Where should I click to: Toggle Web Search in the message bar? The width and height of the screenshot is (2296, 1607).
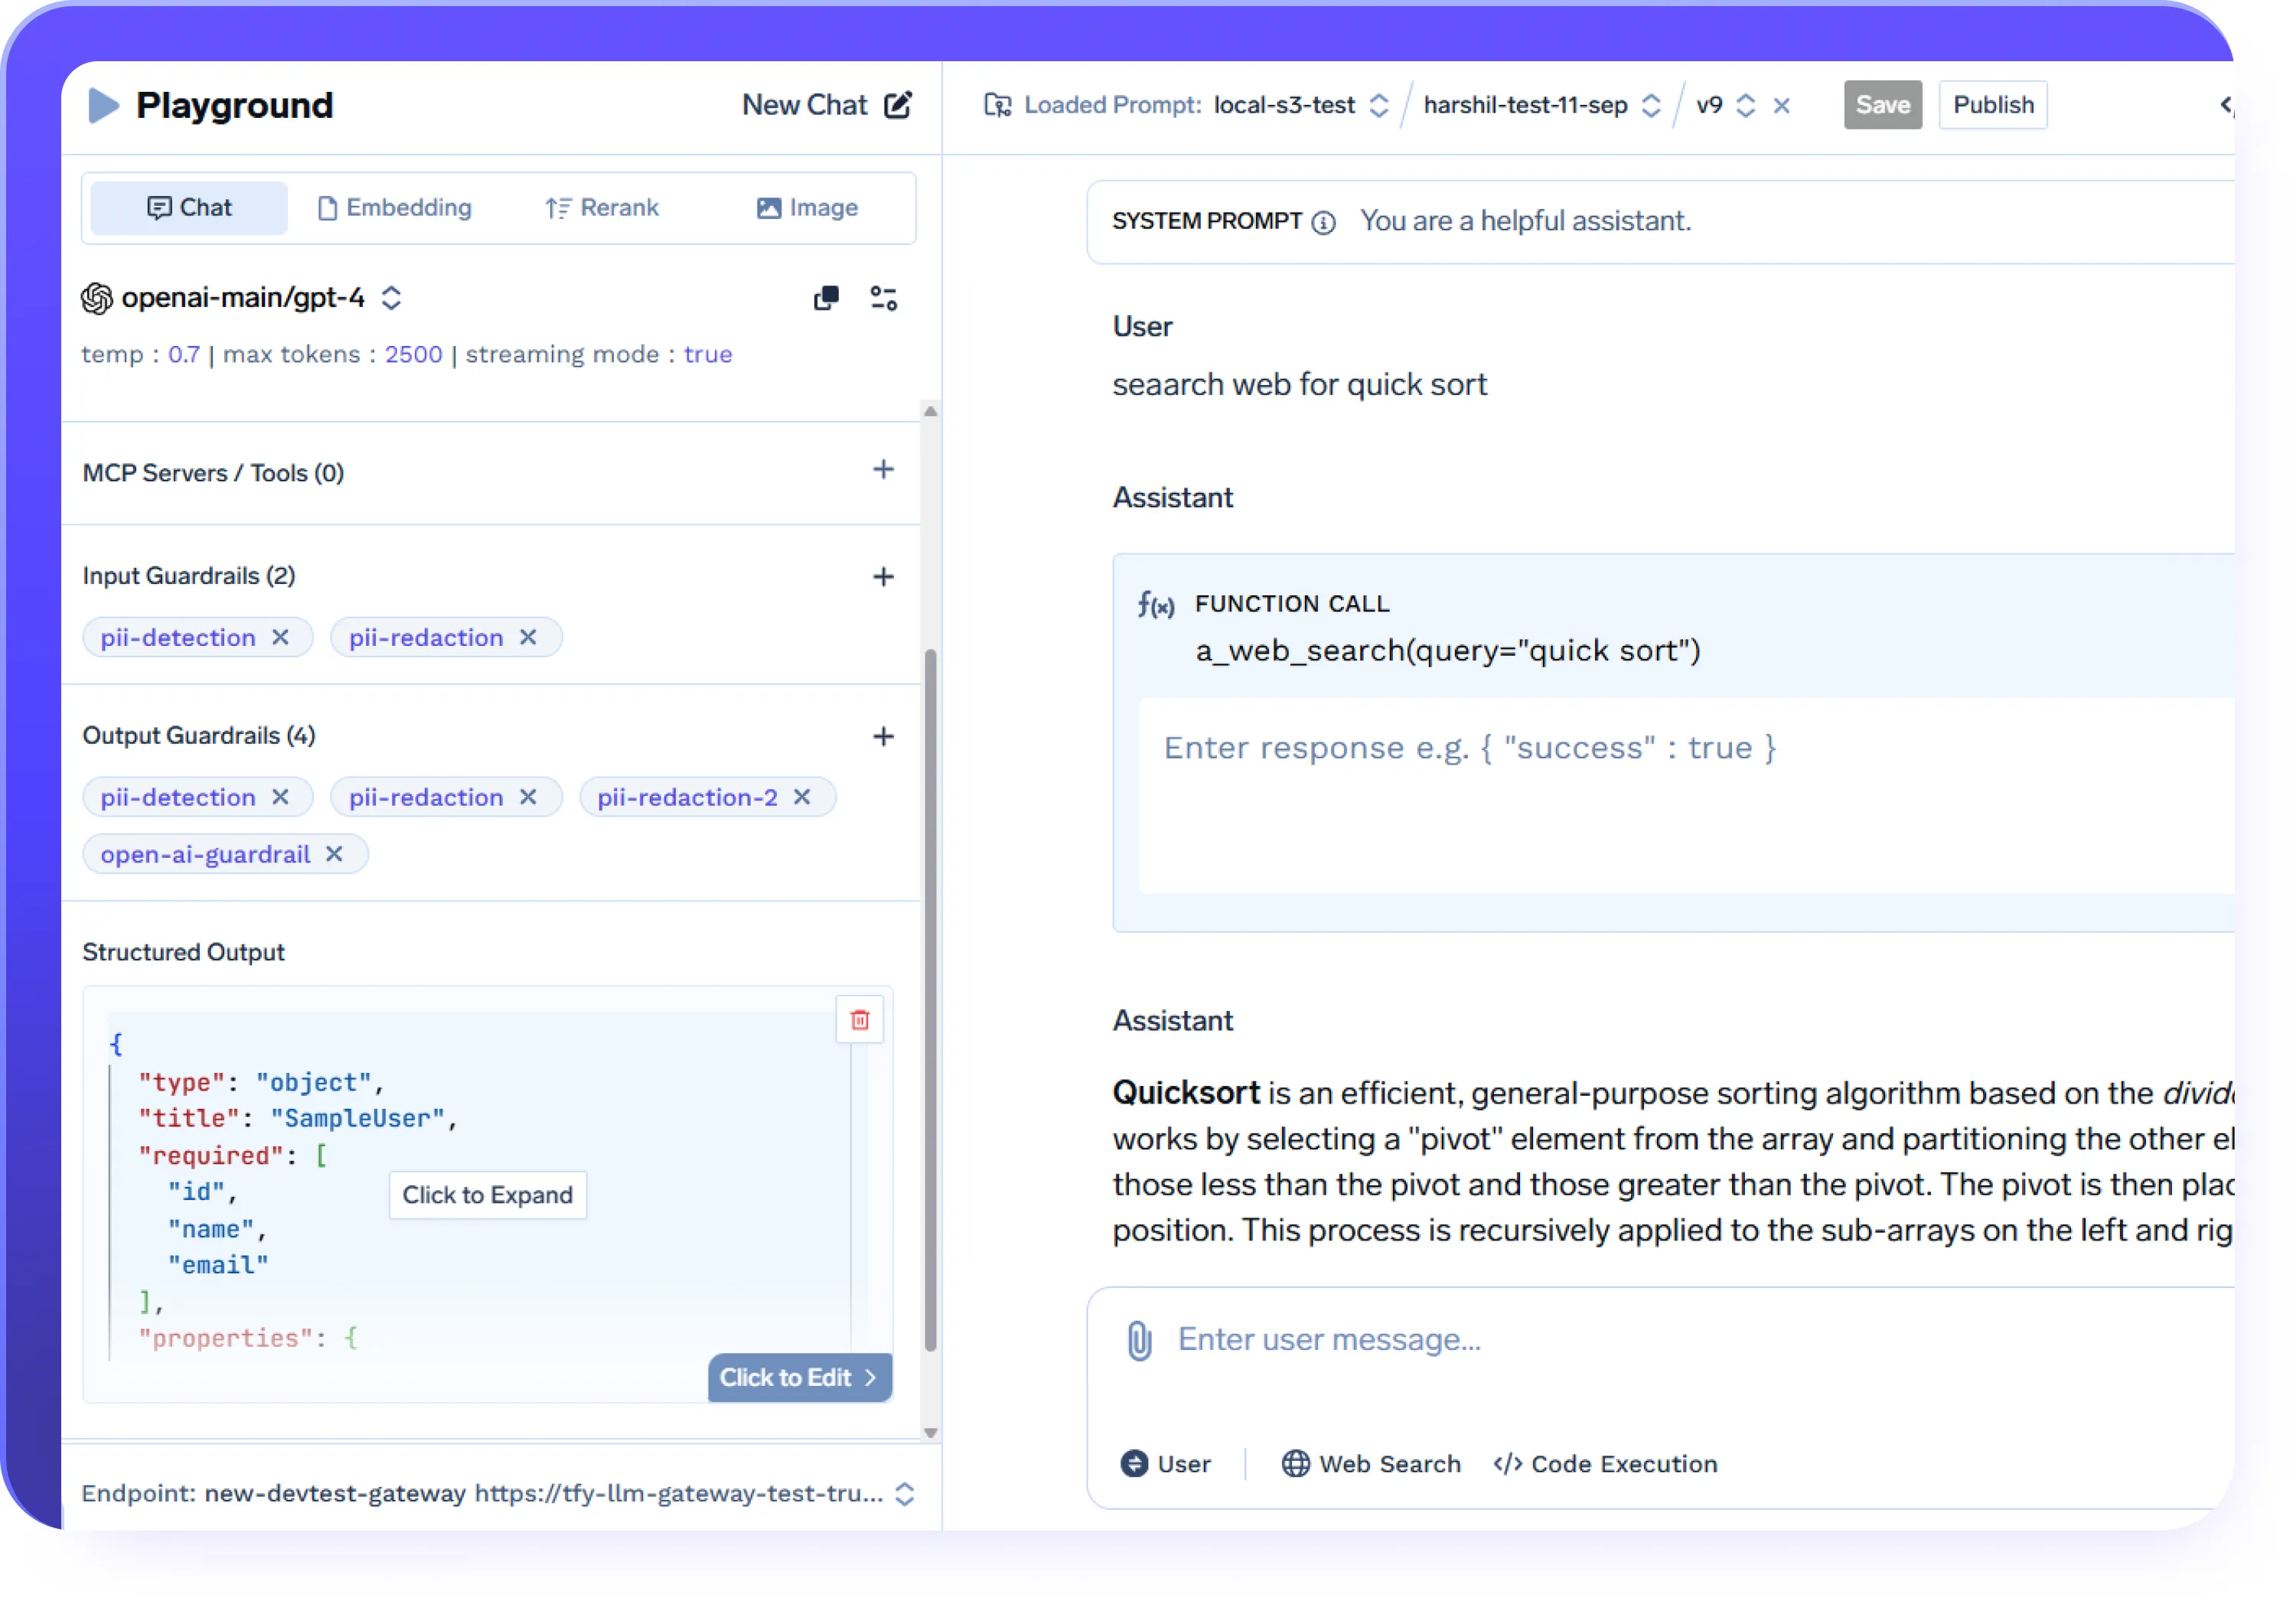(x=1371, y=1463)
